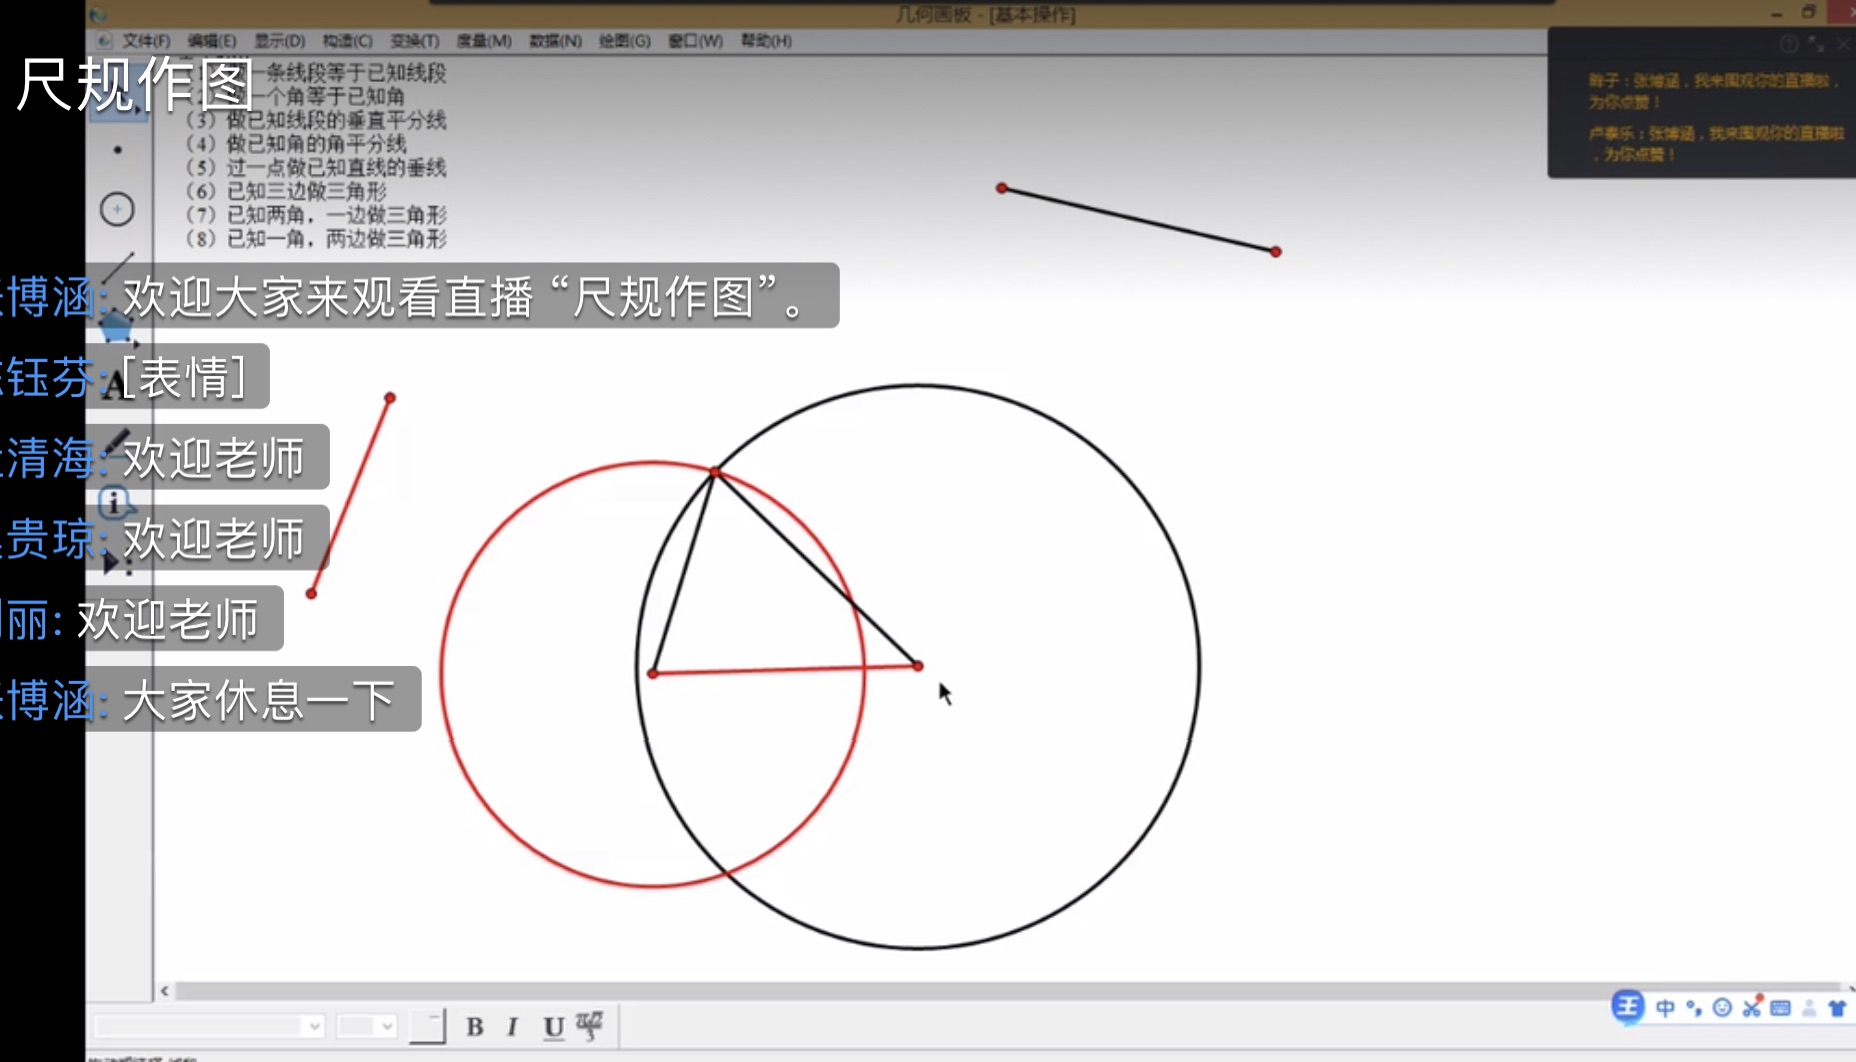Viewport: 1856px width, 1062px height.
Task: Select bottom endpoint of red slanted segment
Action: click(x=311, y=594)
